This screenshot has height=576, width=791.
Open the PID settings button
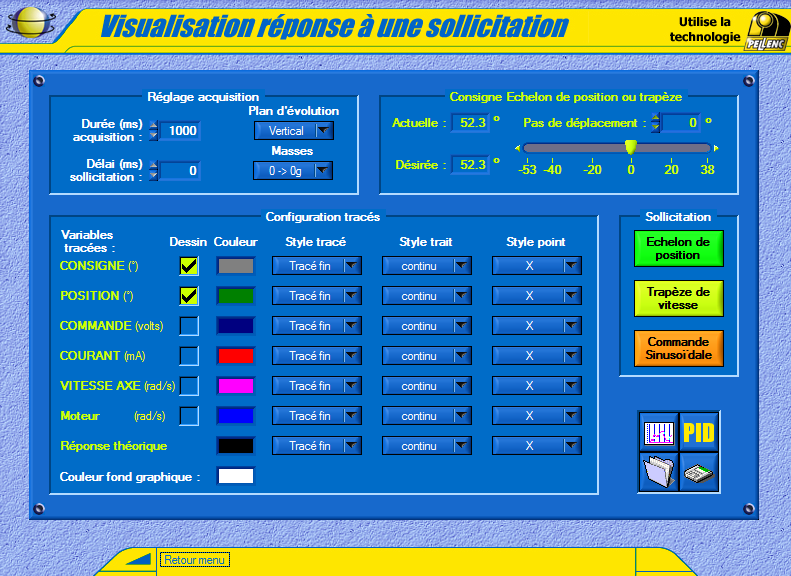[699, 432]
